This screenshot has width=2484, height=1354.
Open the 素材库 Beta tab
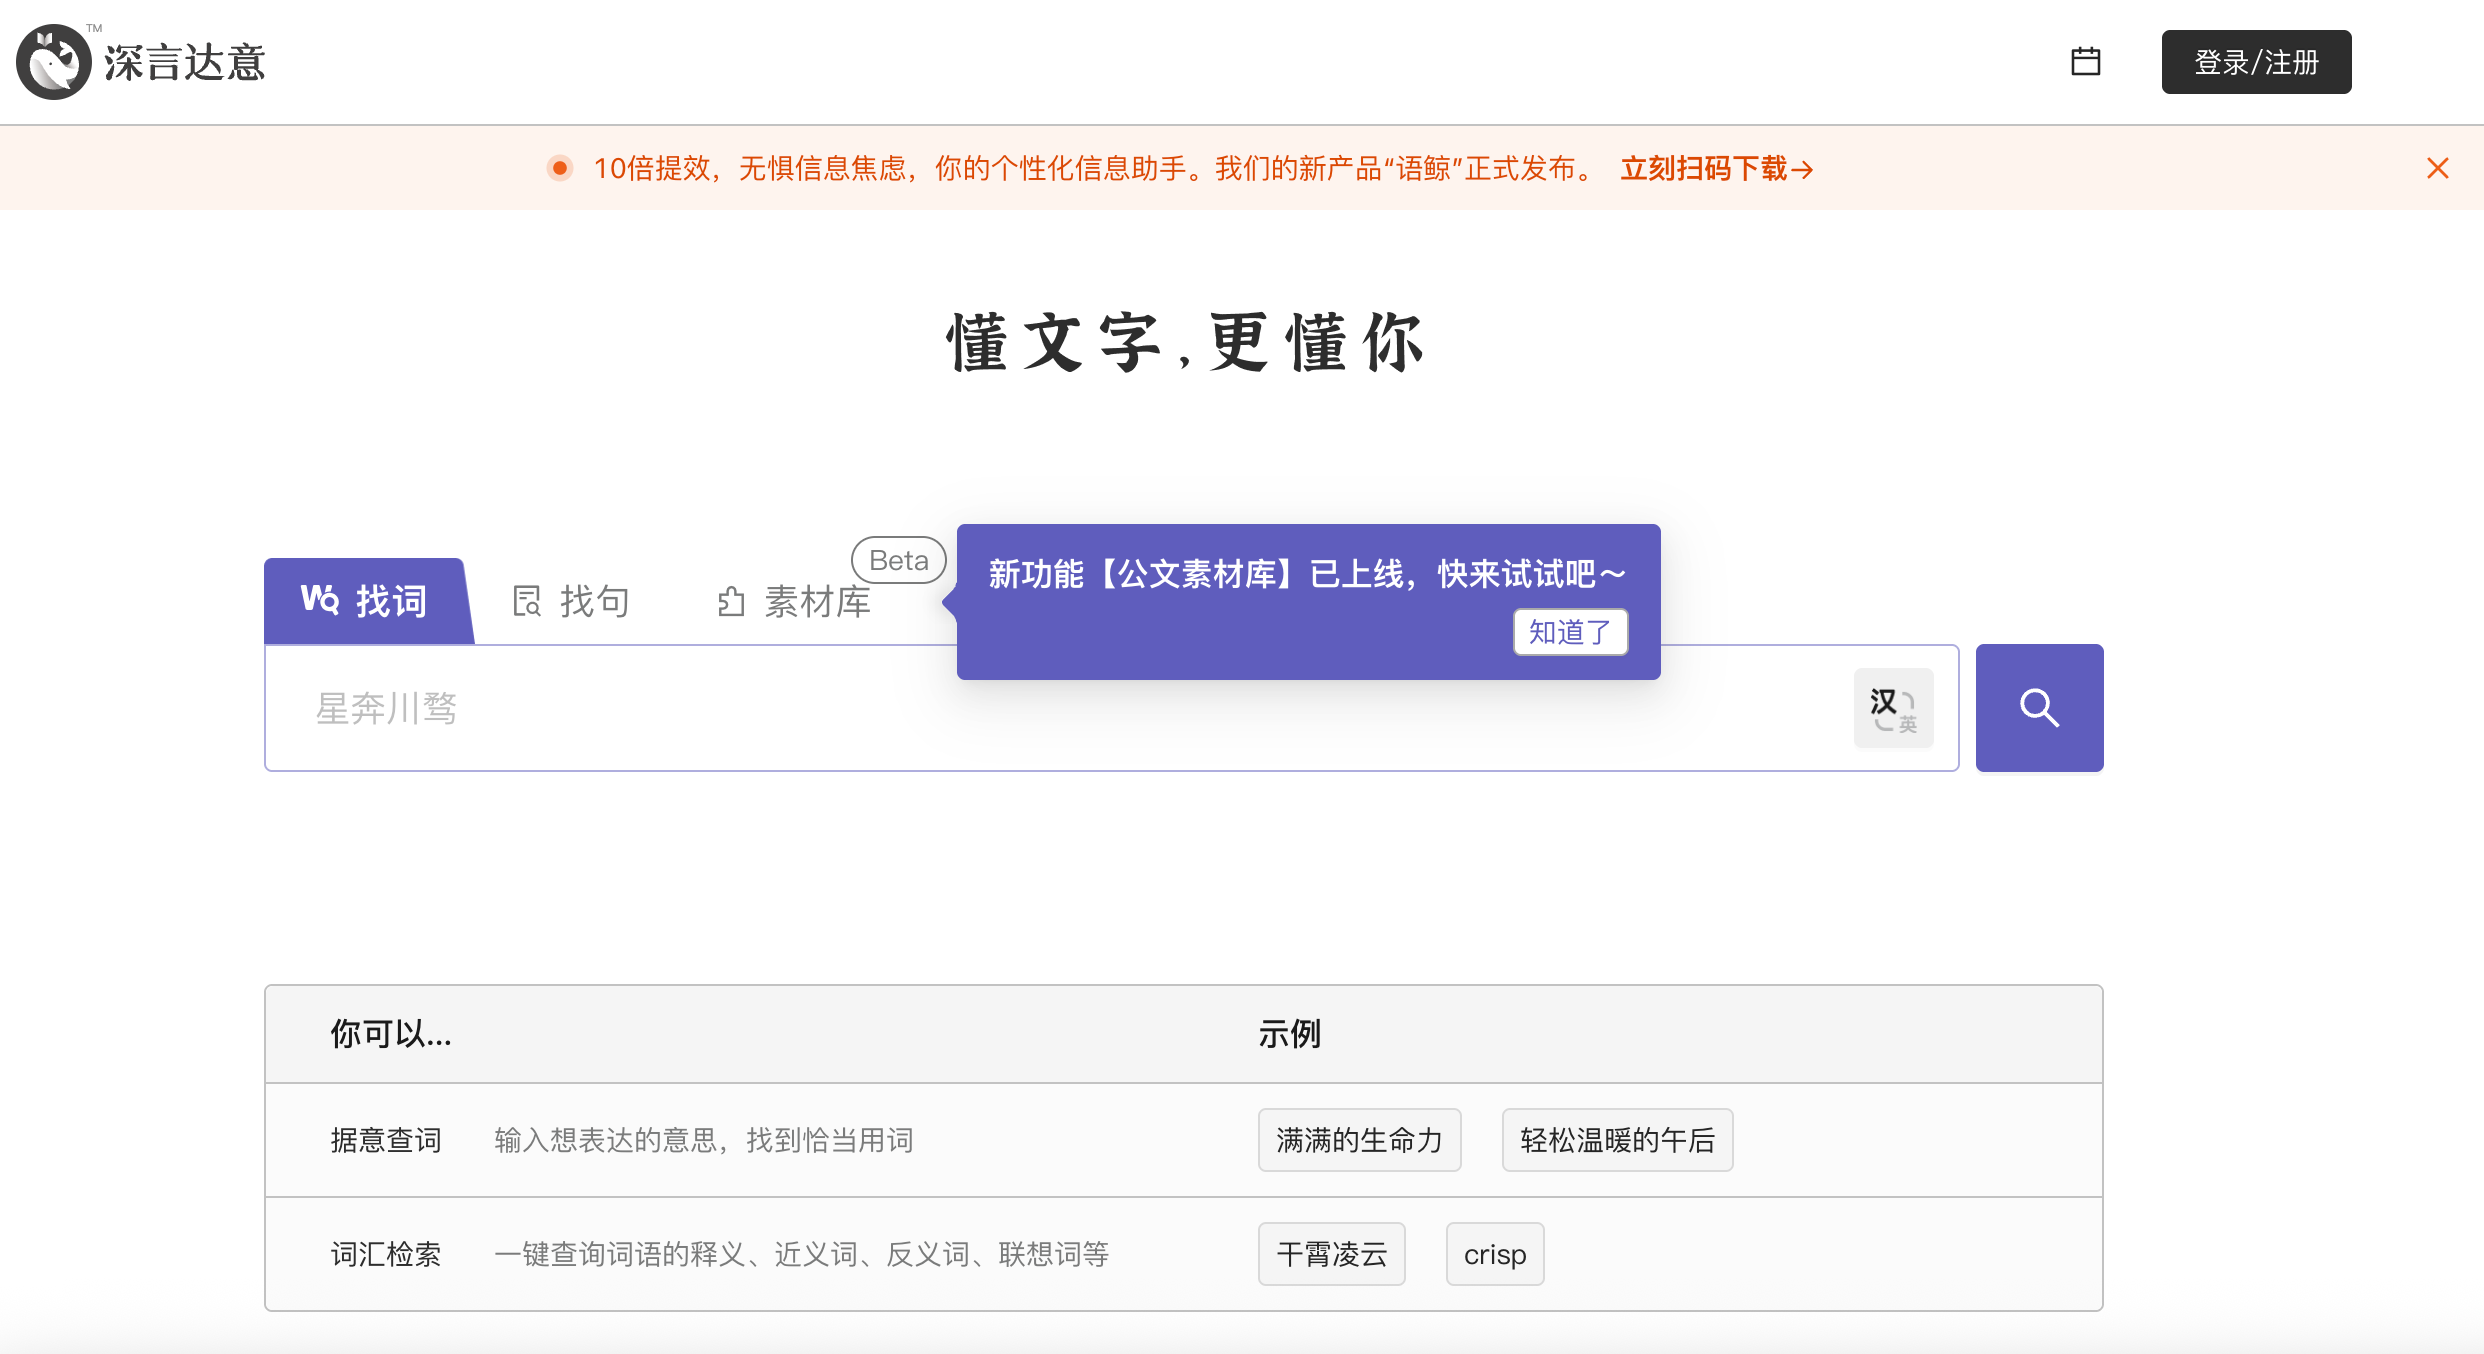(816, 601)
